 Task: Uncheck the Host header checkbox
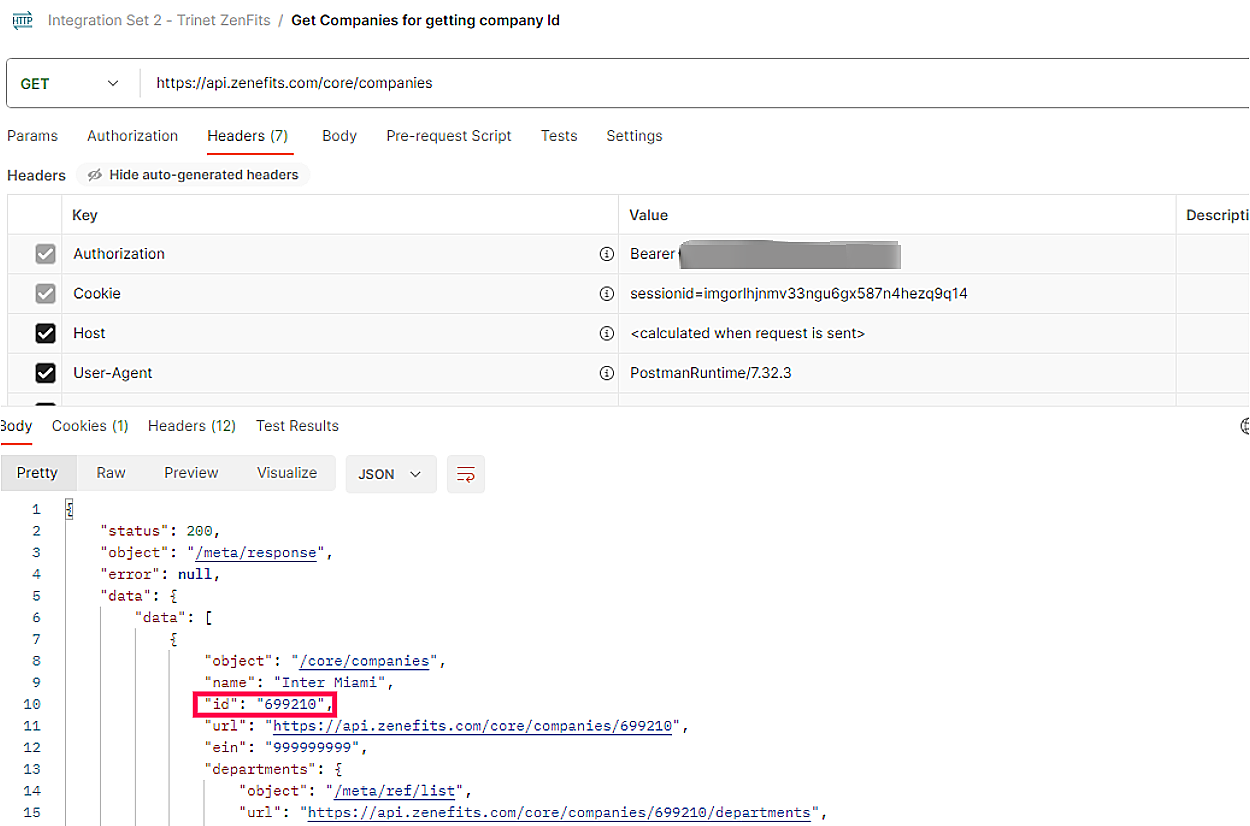45,333
